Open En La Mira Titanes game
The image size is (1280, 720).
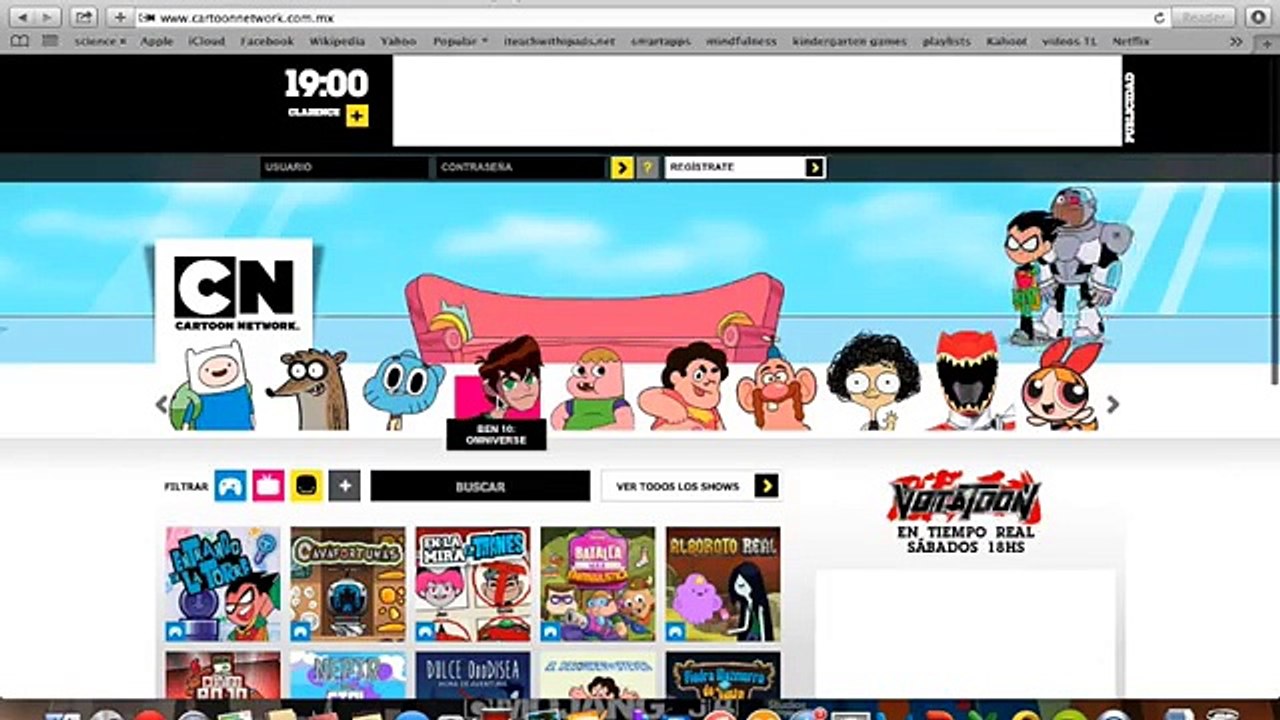pyautogui.click(x=473, y=584)
